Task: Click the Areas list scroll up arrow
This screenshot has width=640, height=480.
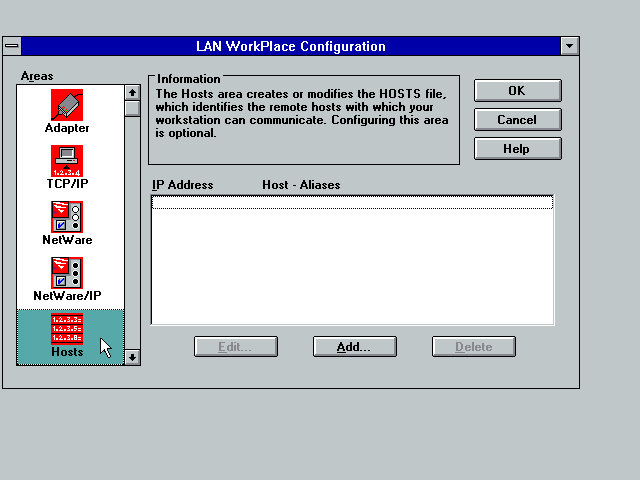Action: click(x=132, y=93)
